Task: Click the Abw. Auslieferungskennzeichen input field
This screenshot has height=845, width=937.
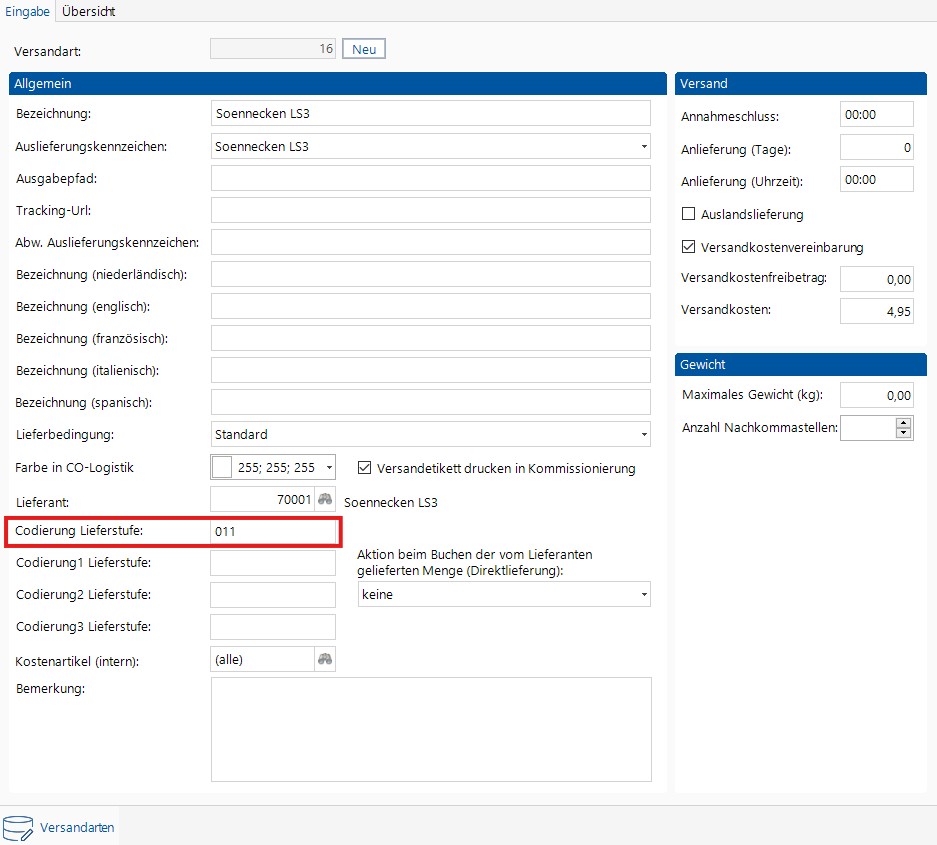Action: [x=430, y=242]
